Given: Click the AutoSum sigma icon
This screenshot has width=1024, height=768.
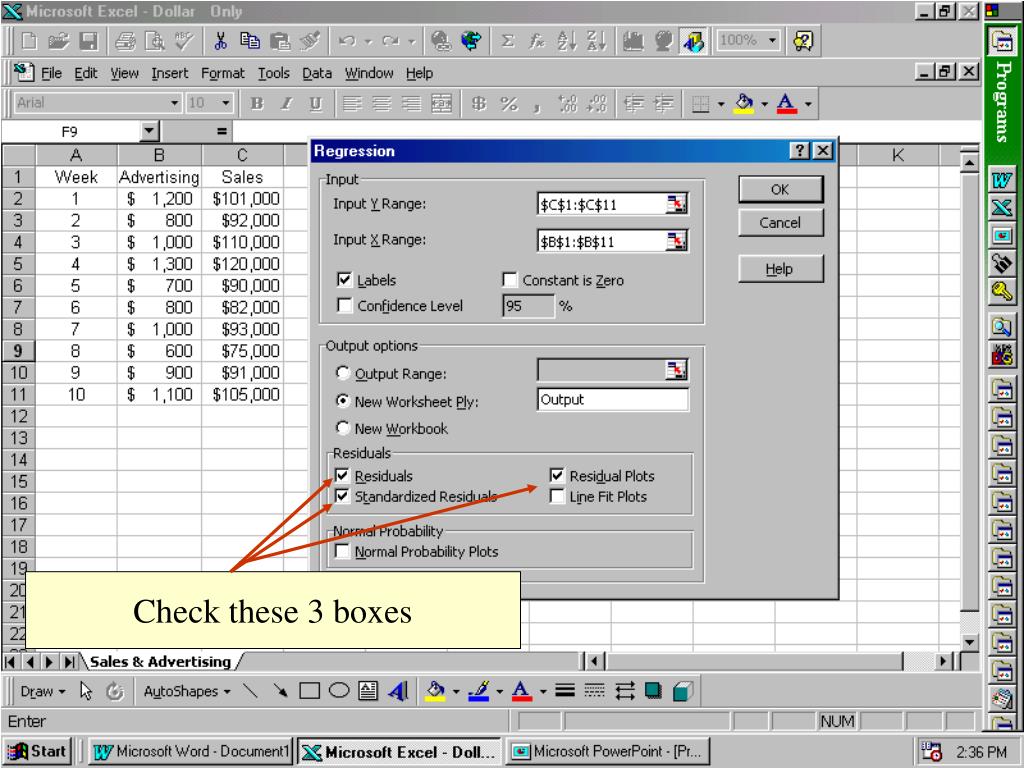Looking at the screenshot, I should pos(507,41).
